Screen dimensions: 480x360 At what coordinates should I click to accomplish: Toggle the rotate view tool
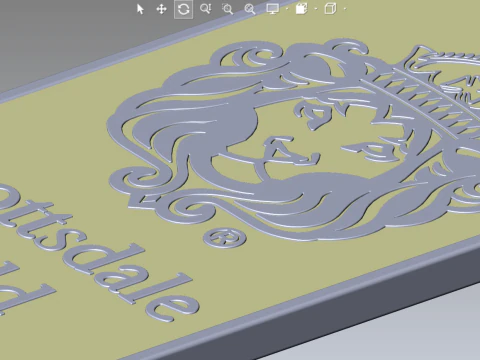(183, 9)
